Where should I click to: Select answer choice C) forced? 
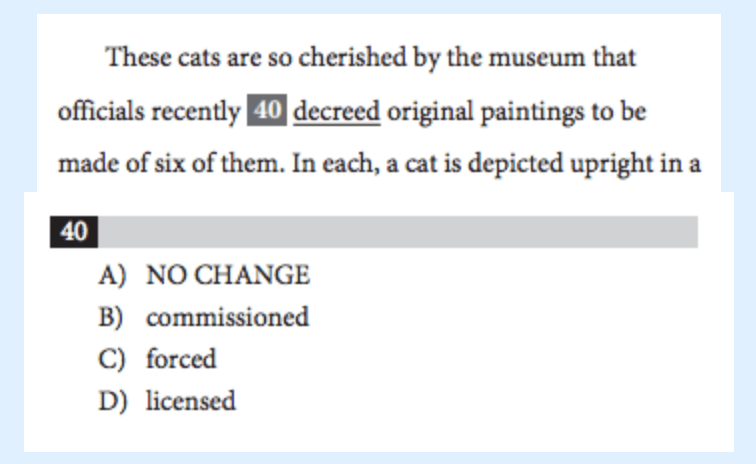tap(157, 359)
